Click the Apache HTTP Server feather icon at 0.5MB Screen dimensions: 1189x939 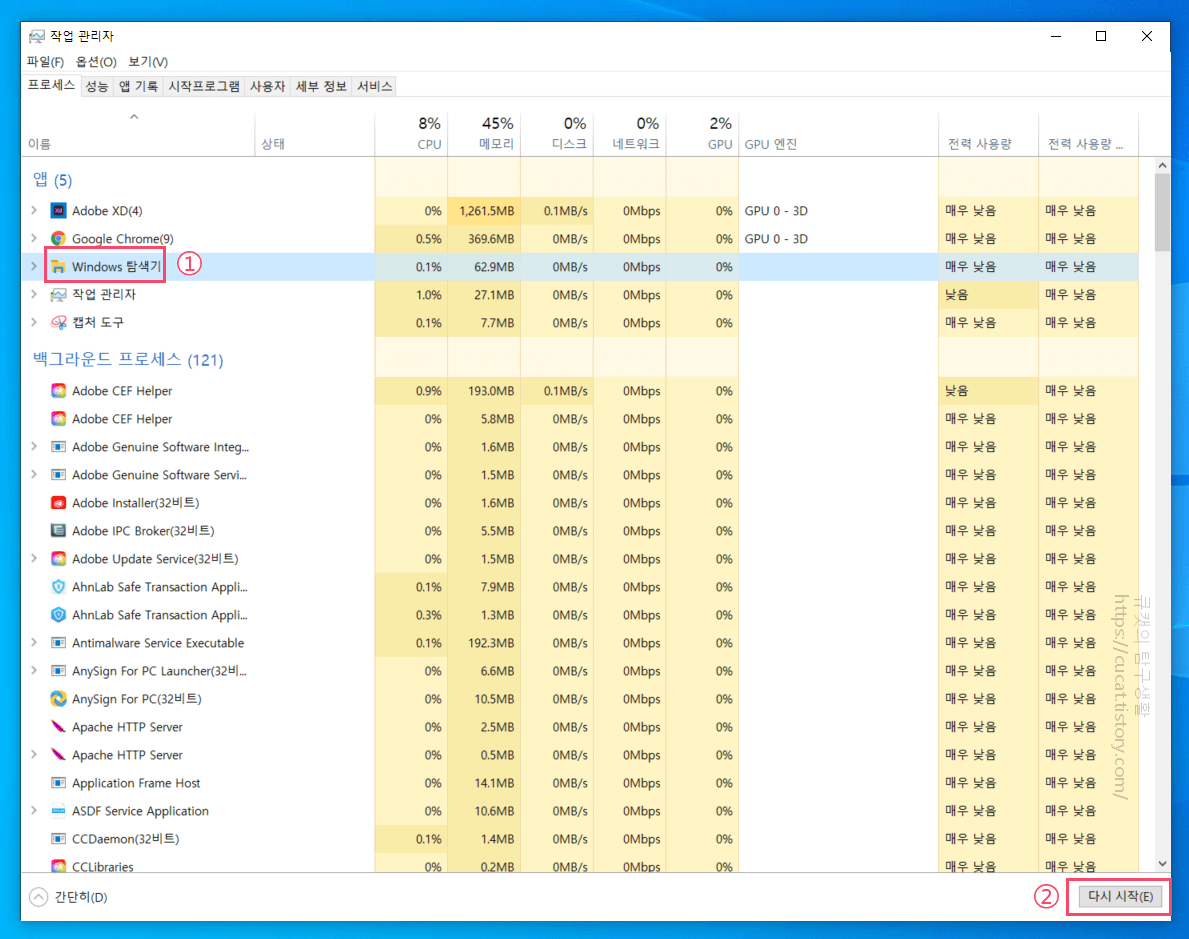[x=58, y=755]
